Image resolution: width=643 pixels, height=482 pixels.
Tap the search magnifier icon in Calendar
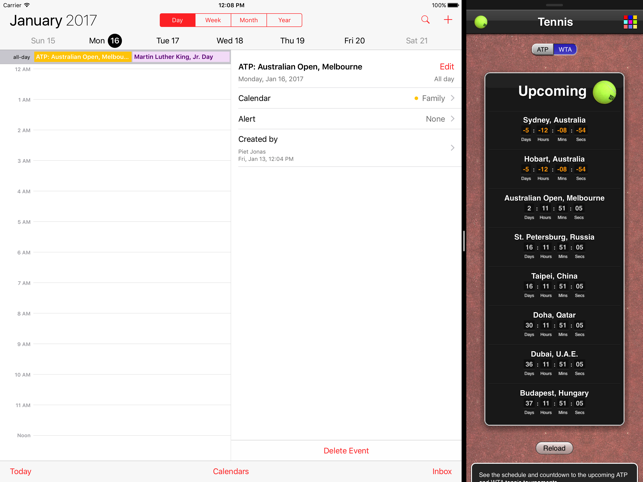tap(425, 20)
